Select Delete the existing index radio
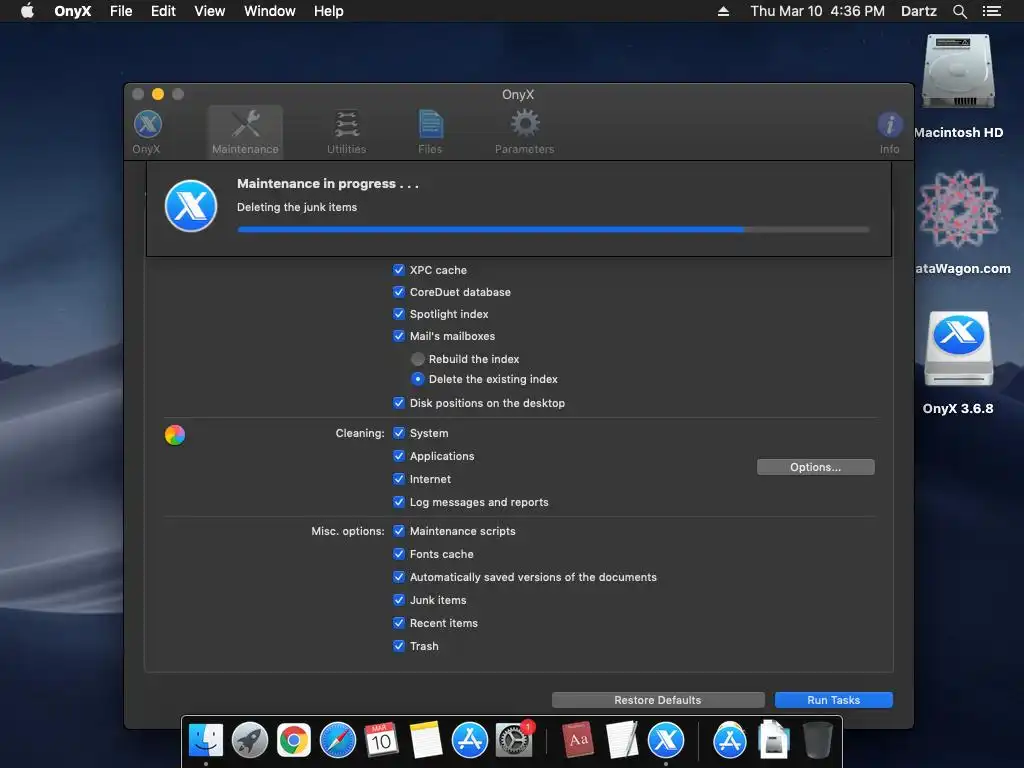 pos(418,379)
